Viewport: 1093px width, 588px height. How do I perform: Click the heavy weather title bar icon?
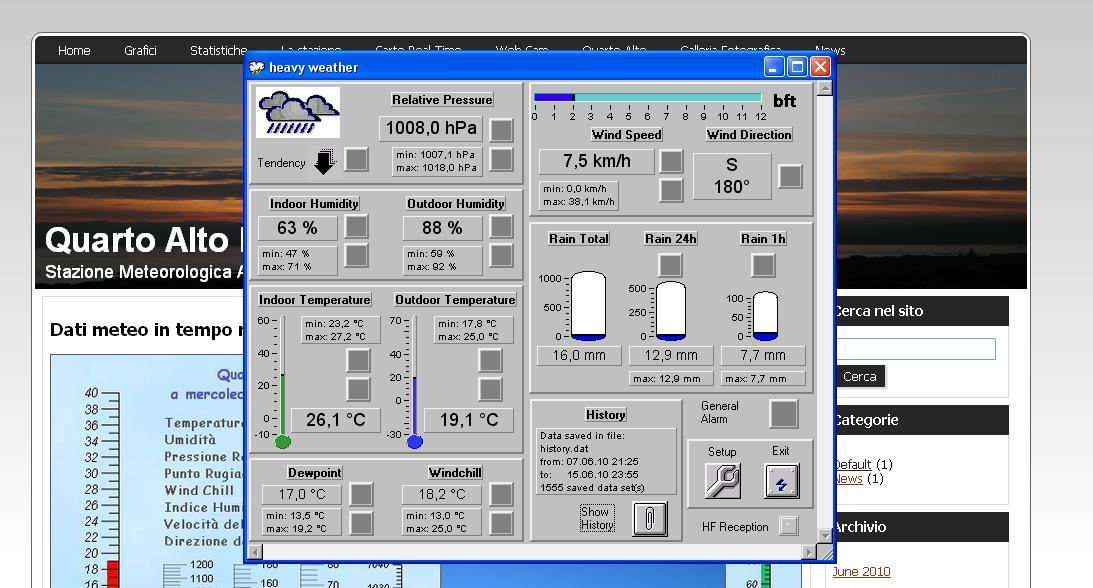point(257,68)
